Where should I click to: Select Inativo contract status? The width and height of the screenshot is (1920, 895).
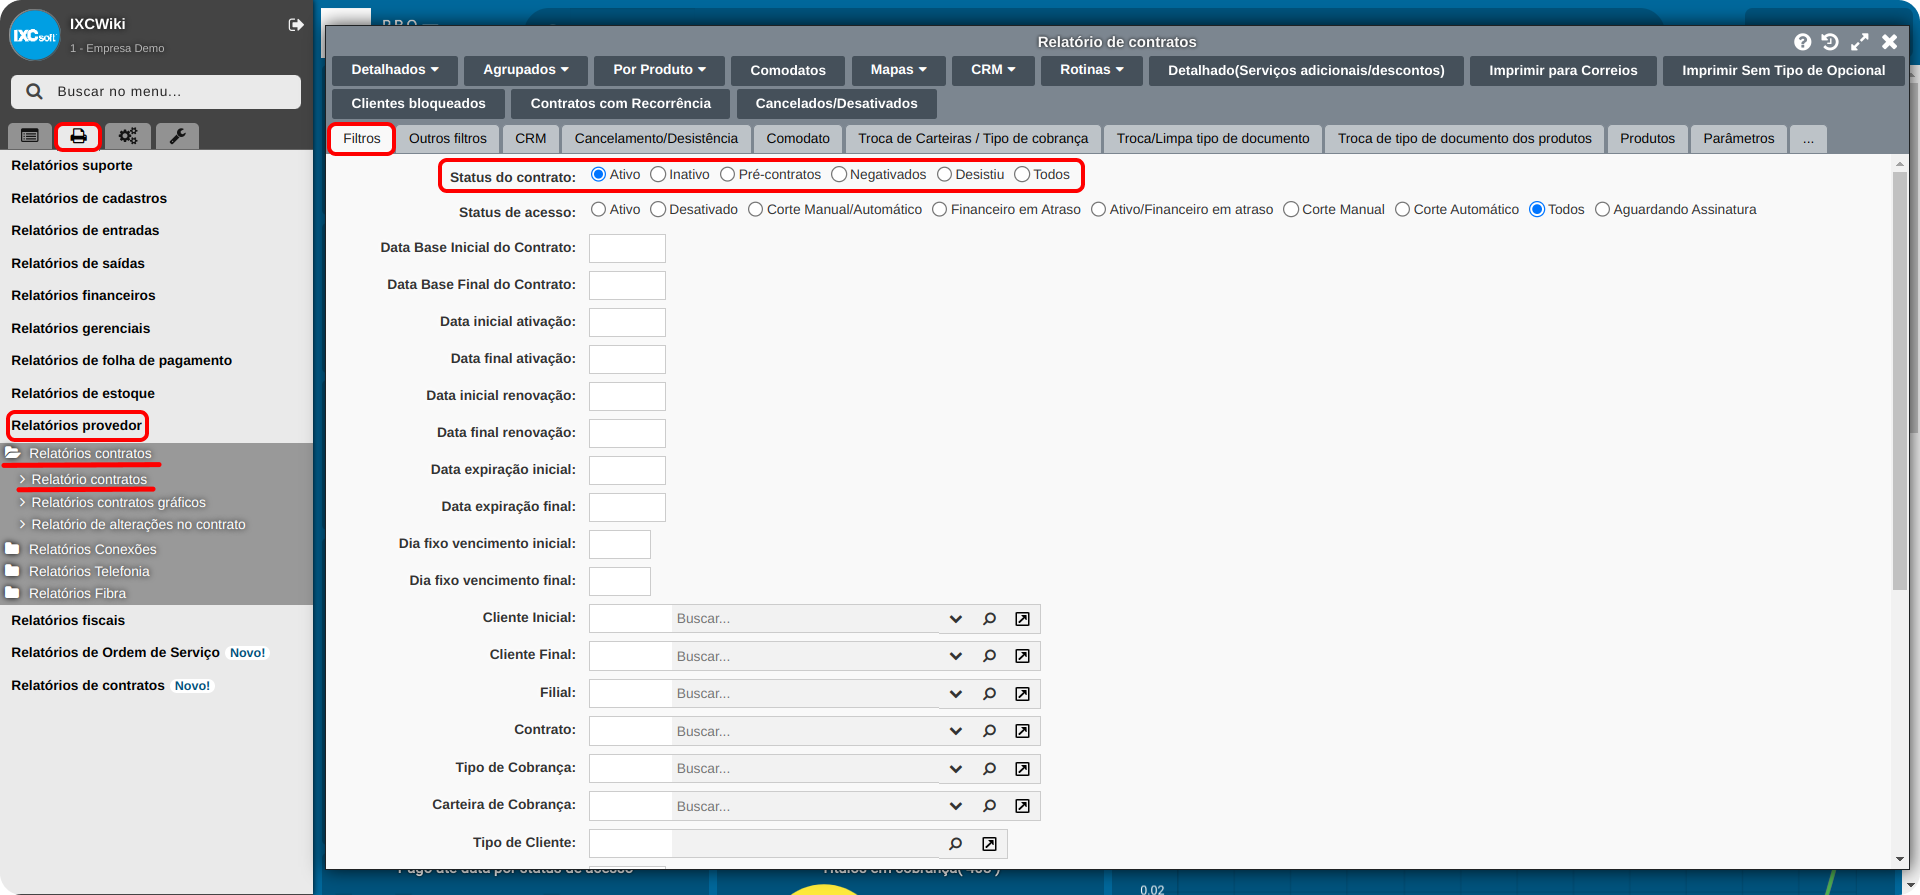pyautogui.click(x=658, y=174)
